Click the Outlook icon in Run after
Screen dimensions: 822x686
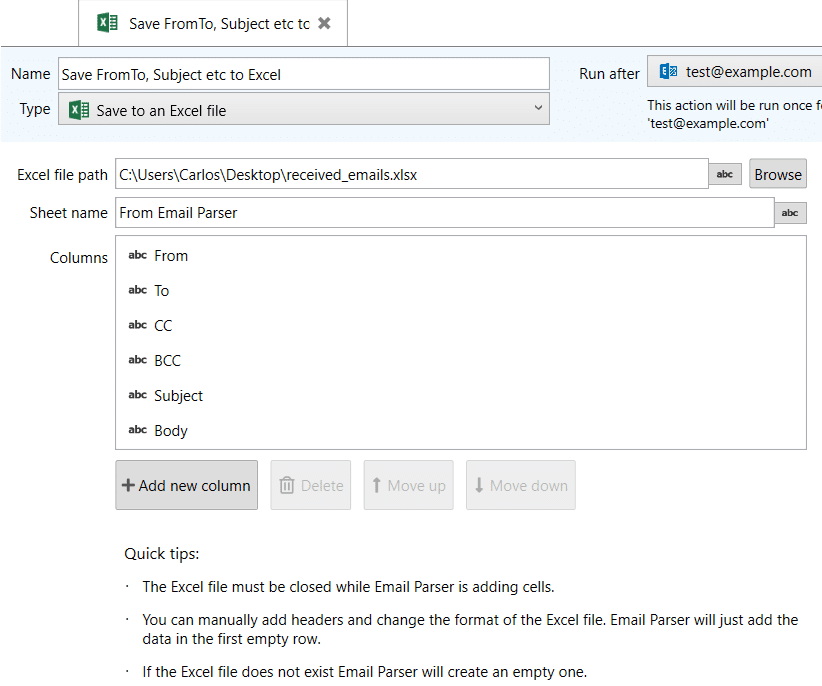point(668,71)
